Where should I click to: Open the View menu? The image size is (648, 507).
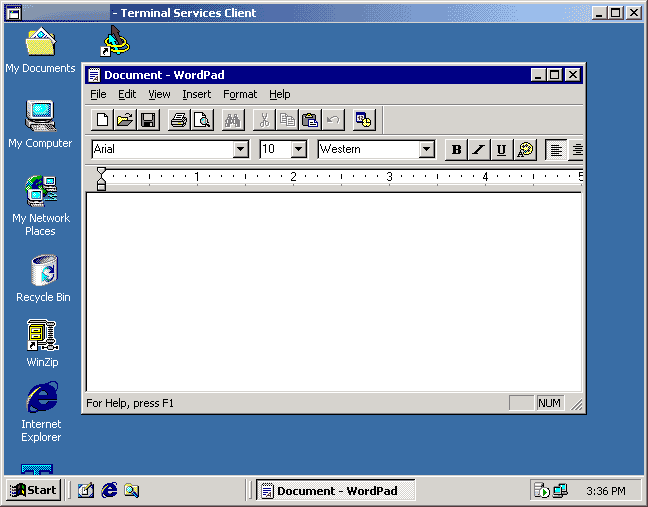tap(159, 95)
